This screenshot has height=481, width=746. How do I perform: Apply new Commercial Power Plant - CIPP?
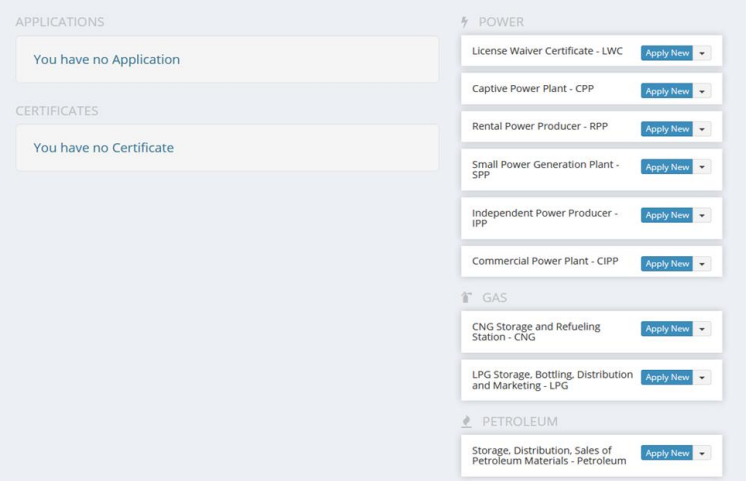[667, 264]
